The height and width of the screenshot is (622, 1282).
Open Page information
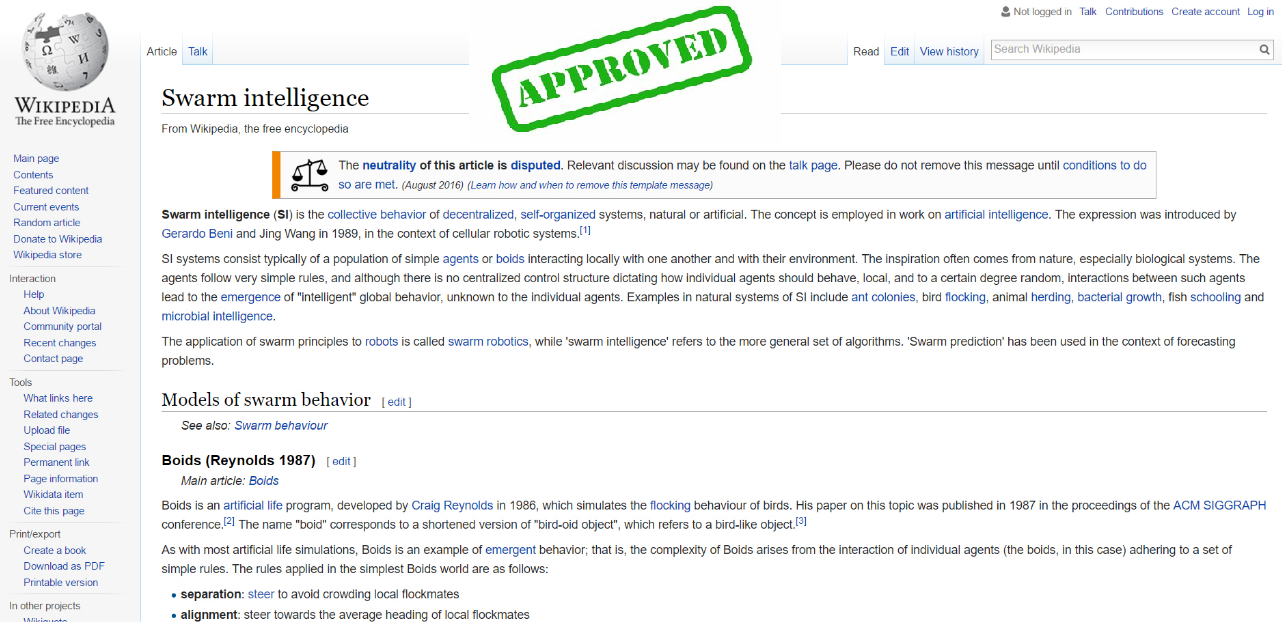(61, 478)
